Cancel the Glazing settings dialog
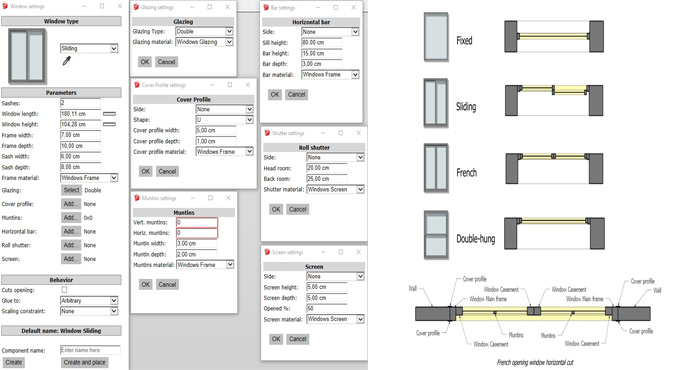This screenshot has height=370, width=680. pos(167,62)
